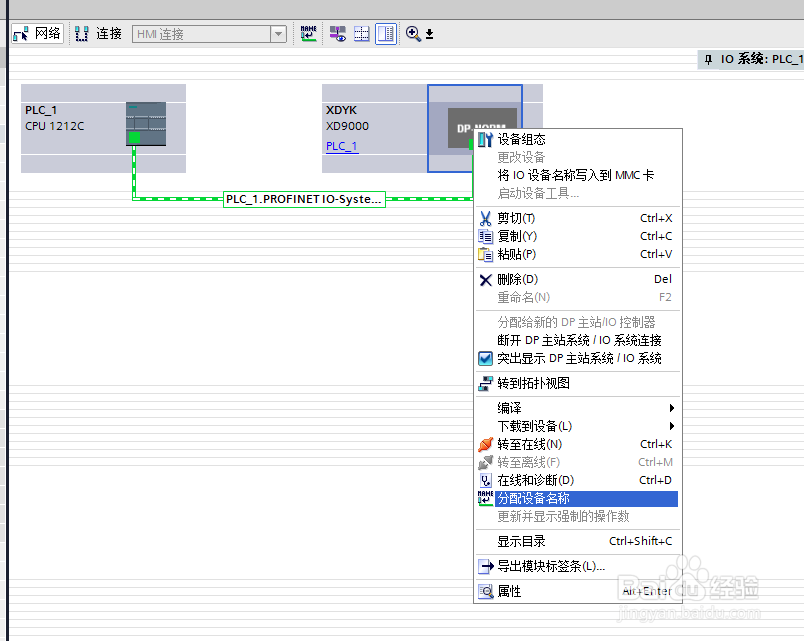
Task: Choose 设备组态 in context menu
Action: [x=577, y=139]
